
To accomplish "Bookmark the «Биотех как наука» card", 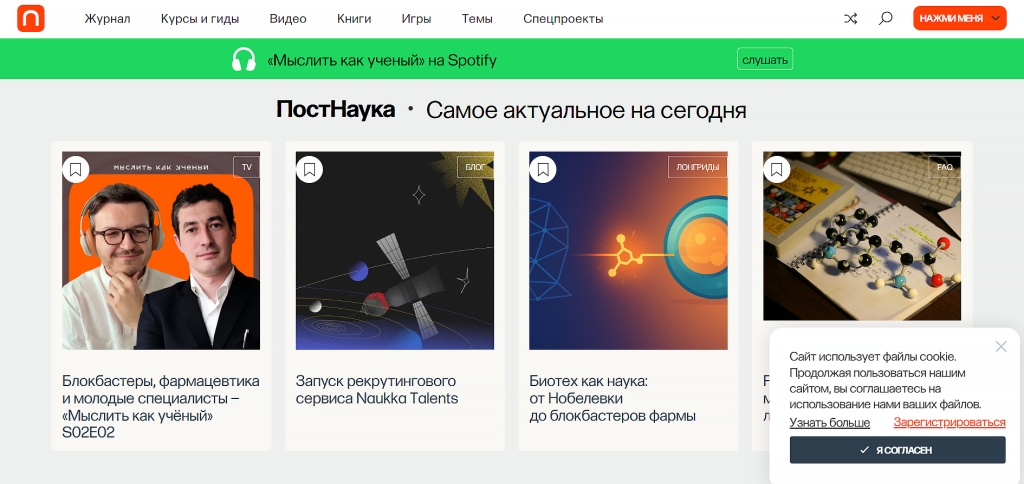I will pyautogui.click(x=543, y=169).
